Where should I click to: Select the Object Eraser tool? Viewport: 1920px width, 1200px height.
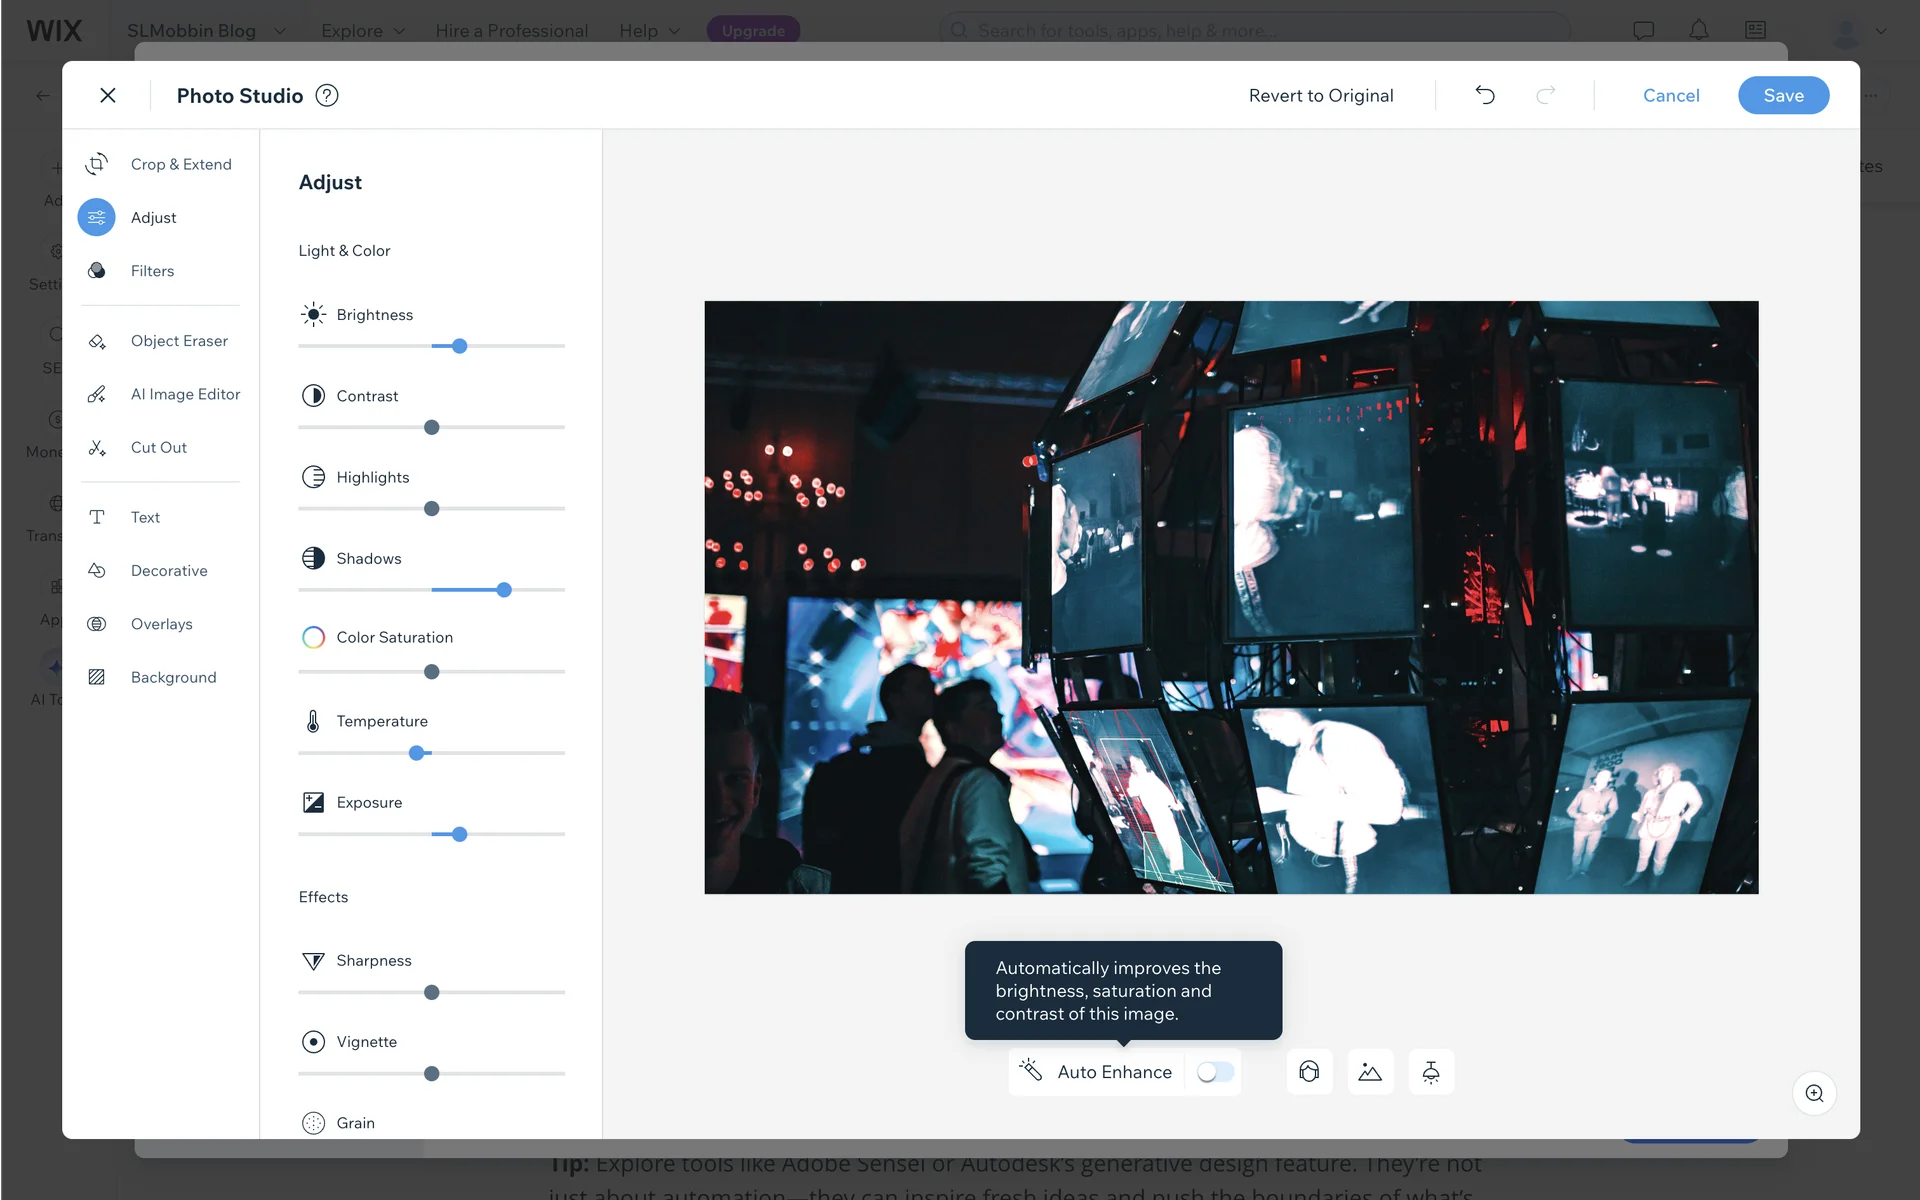coord(179,341)
